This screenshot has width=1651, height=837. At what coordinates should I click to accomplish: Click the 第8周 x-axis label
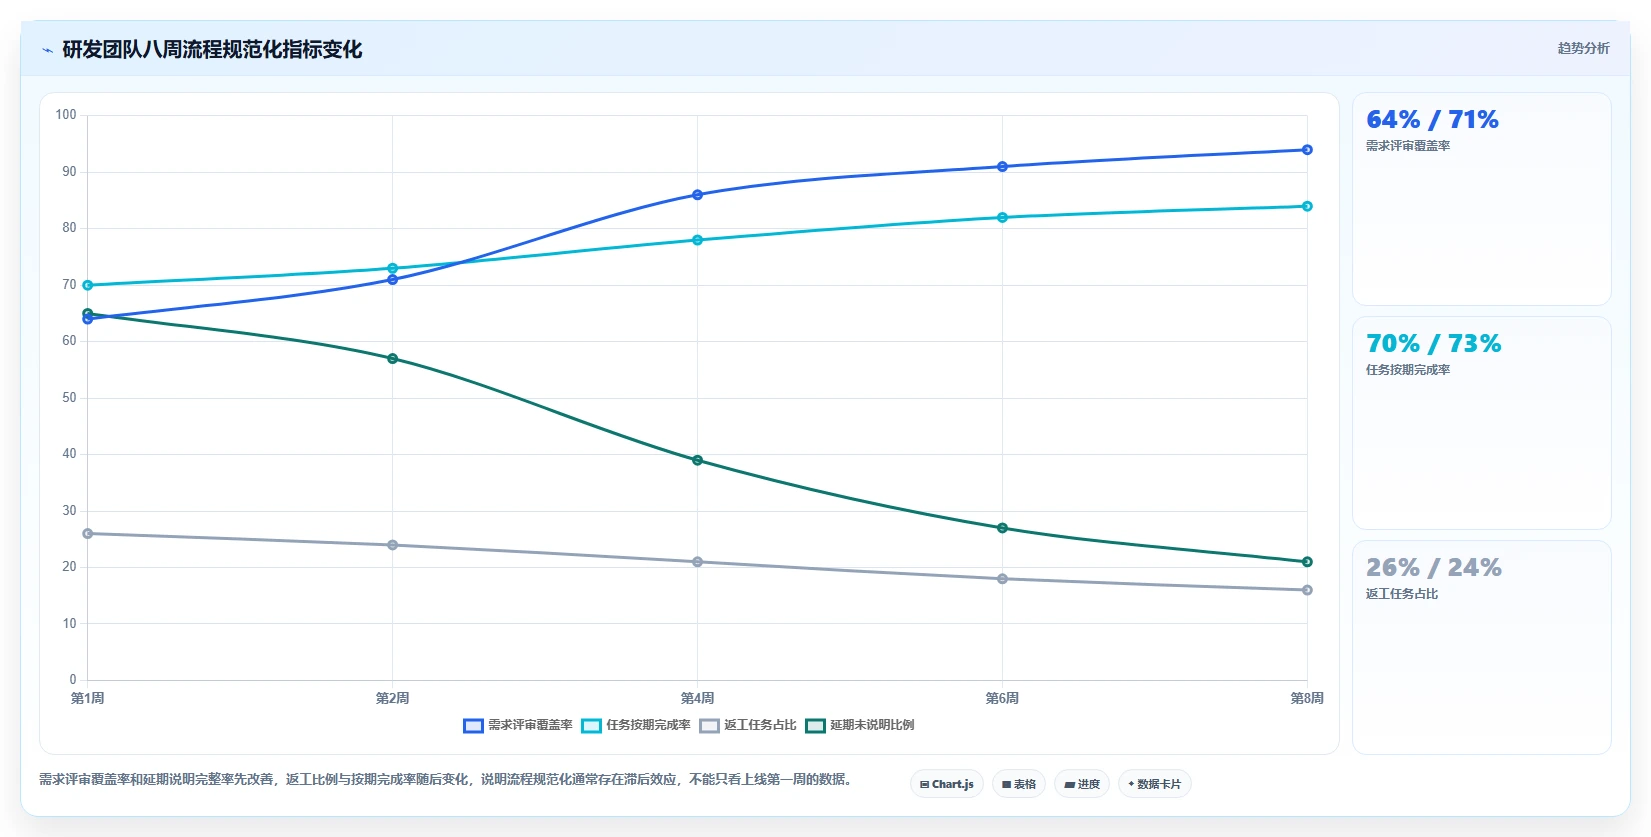[1307, 698]
